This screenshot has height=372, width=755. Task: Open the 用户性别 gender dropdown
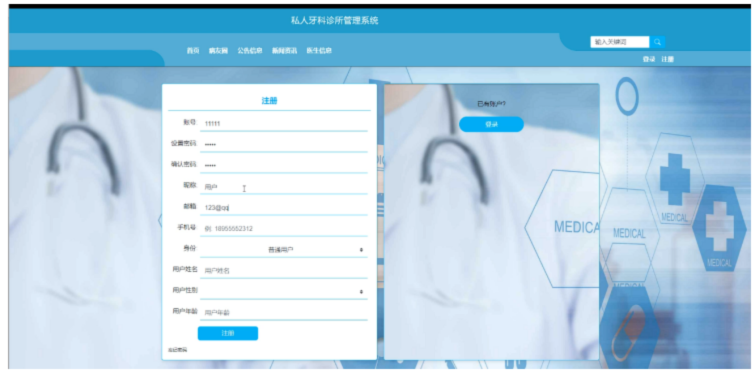284,292
